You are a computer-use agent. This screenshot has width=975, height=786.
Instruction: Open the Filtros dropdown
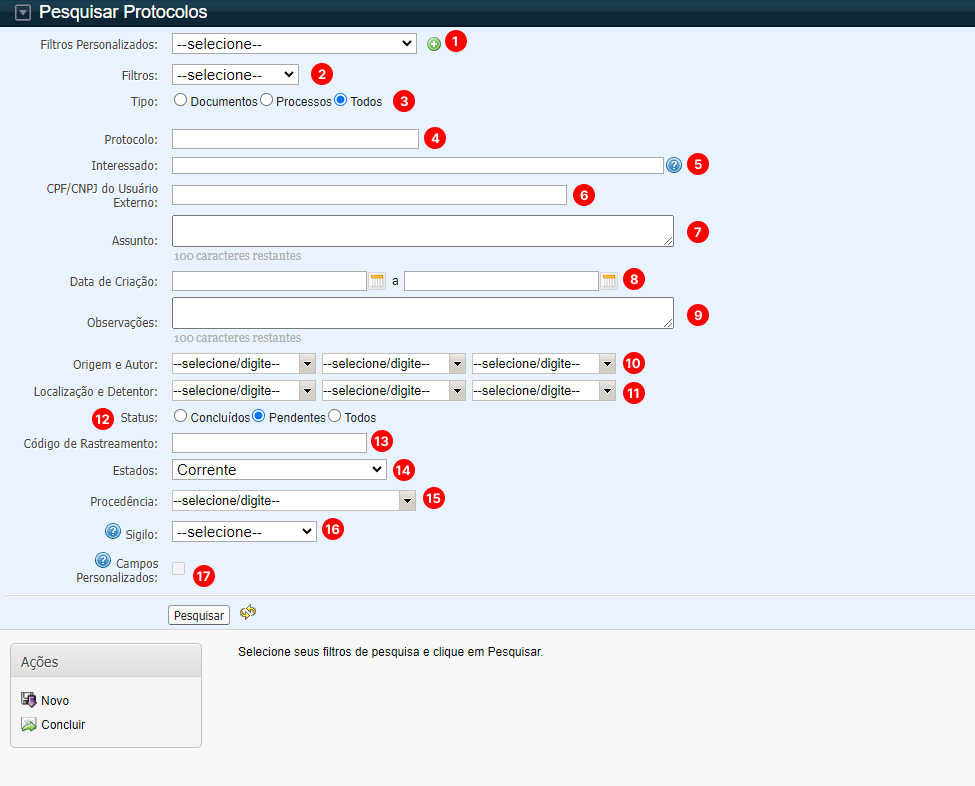click(x=235, y=75)
